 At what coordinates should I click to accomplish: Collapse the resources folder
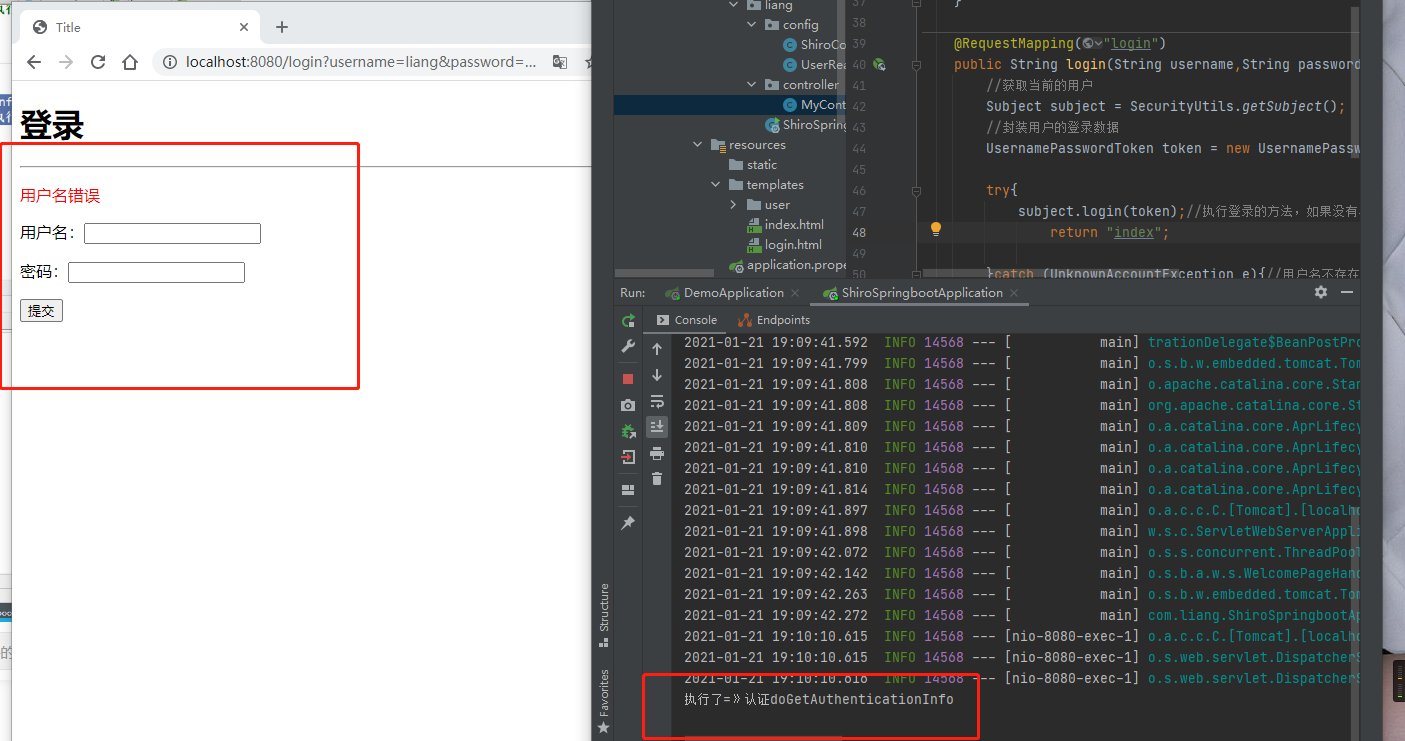[x=698, y=145]
